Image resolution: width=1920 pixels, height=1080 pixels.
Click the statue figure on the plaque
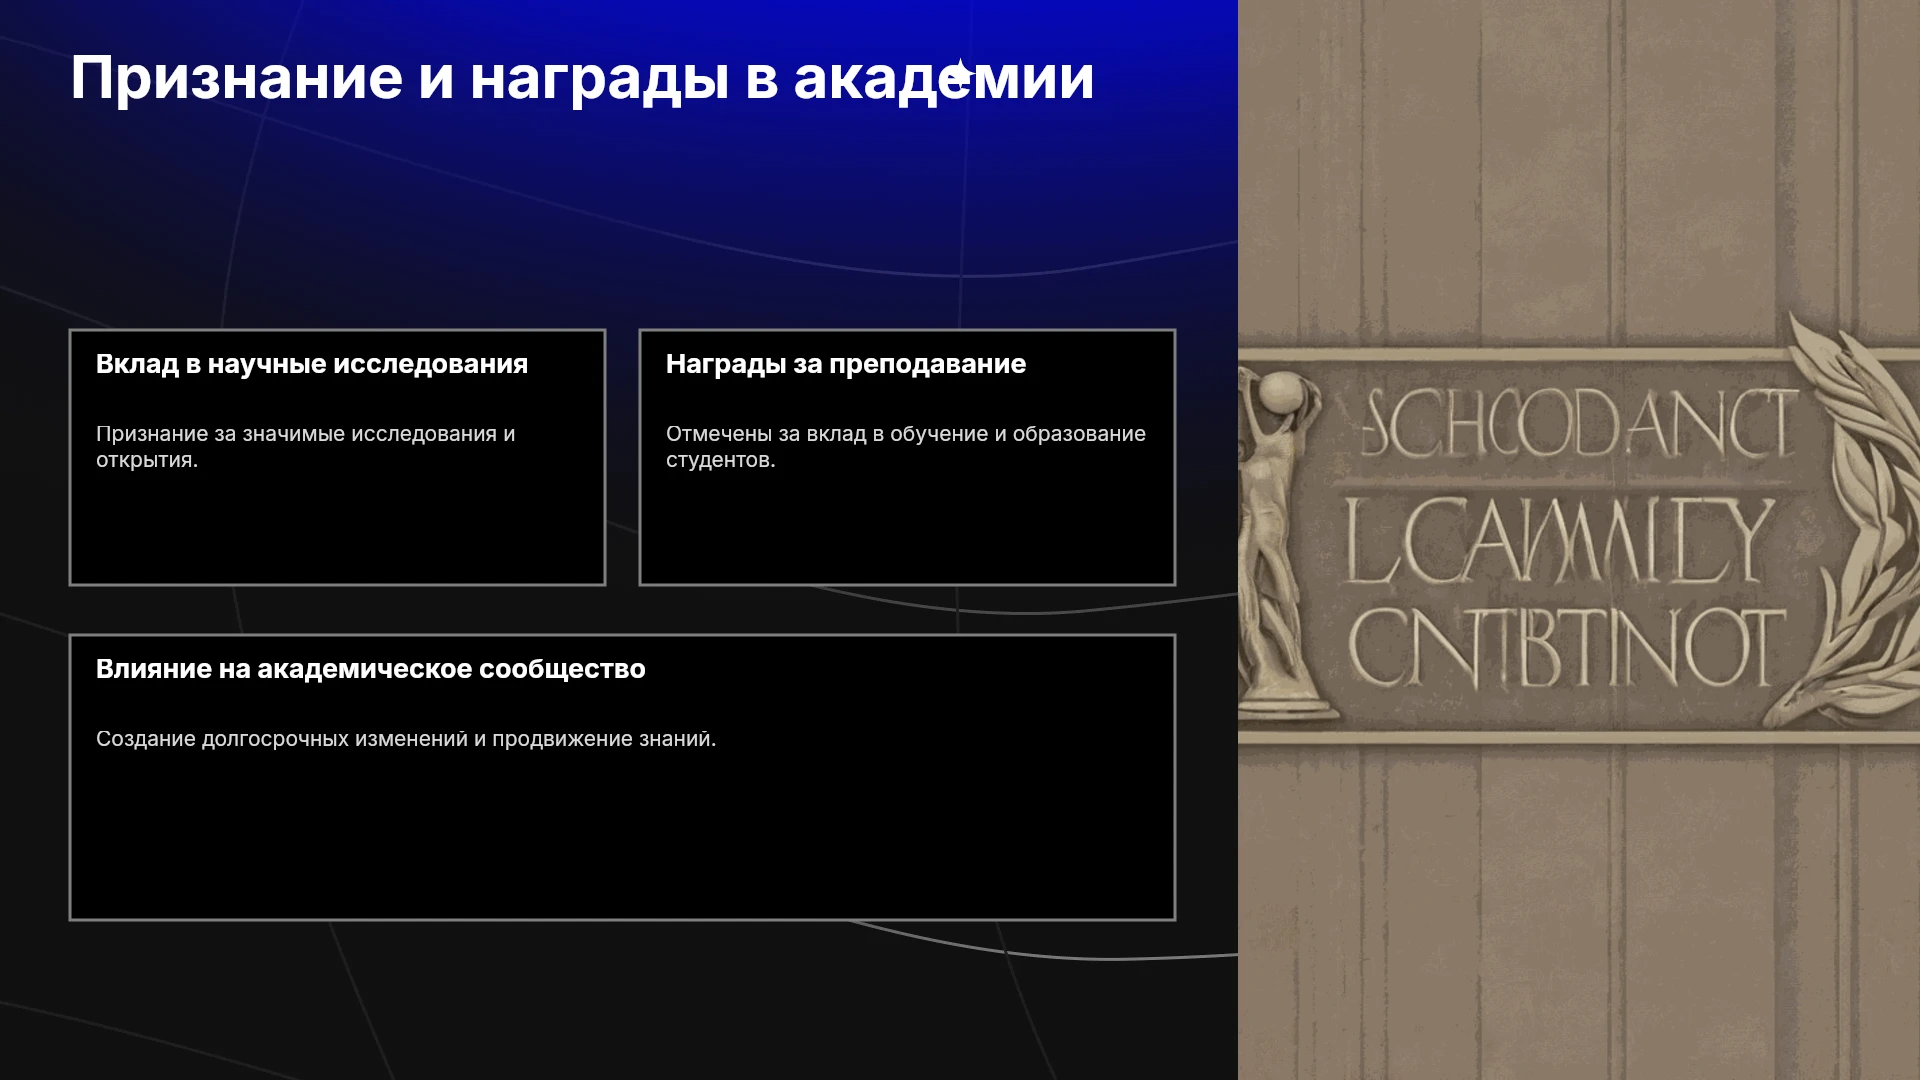click(x=1276, y=540)
